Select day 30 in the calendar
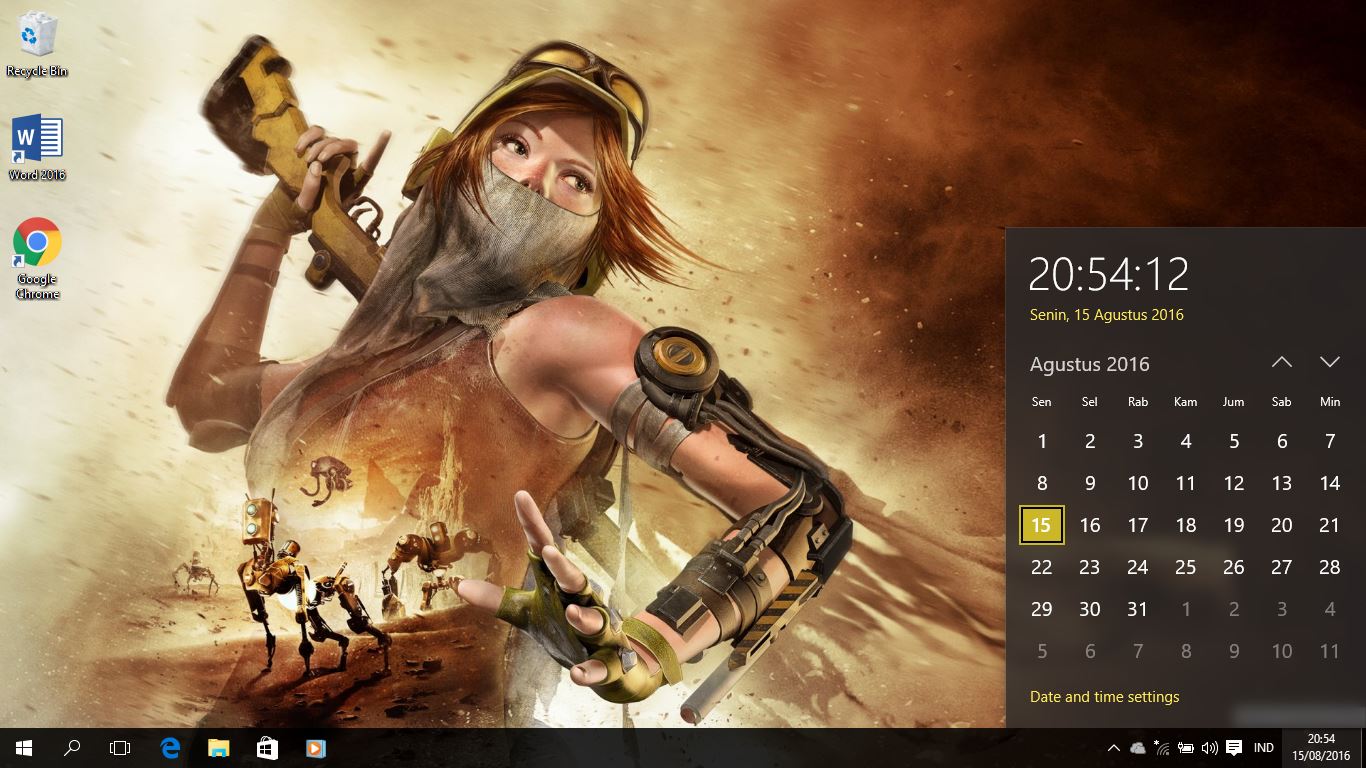Image resolution: width=1366 pixels, height=768 pixels. point(1089,609)
